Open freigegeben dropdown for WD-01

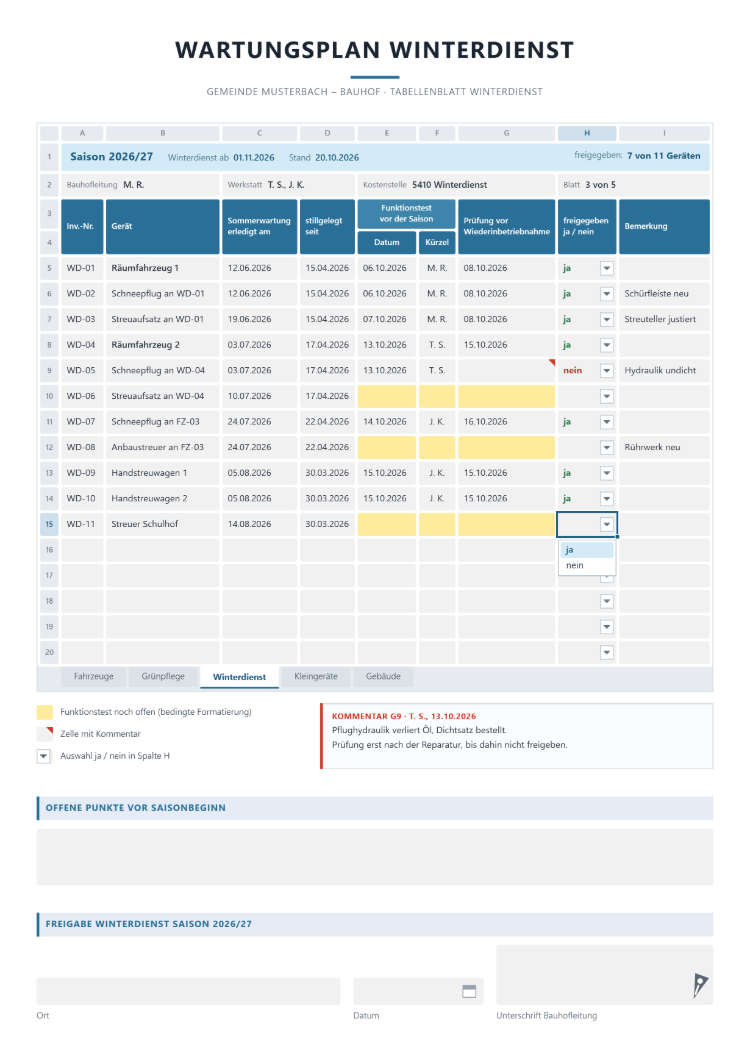[607, 268]
